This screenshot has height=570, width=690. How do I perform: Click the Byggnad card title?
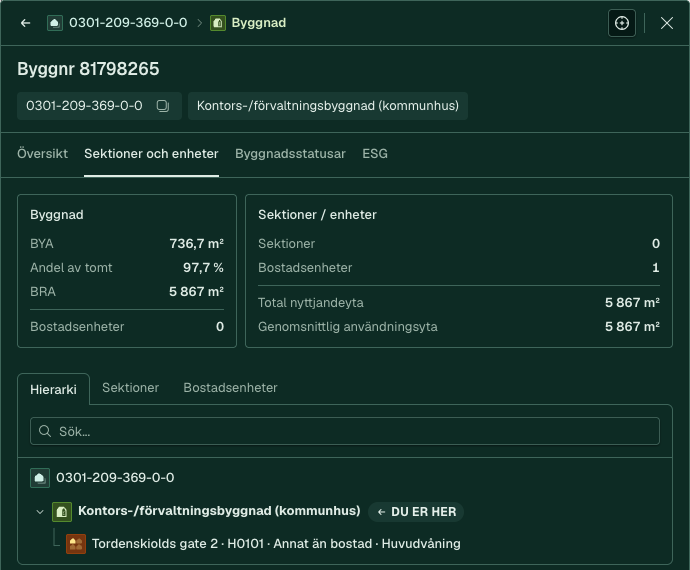[x=57, y=215]
